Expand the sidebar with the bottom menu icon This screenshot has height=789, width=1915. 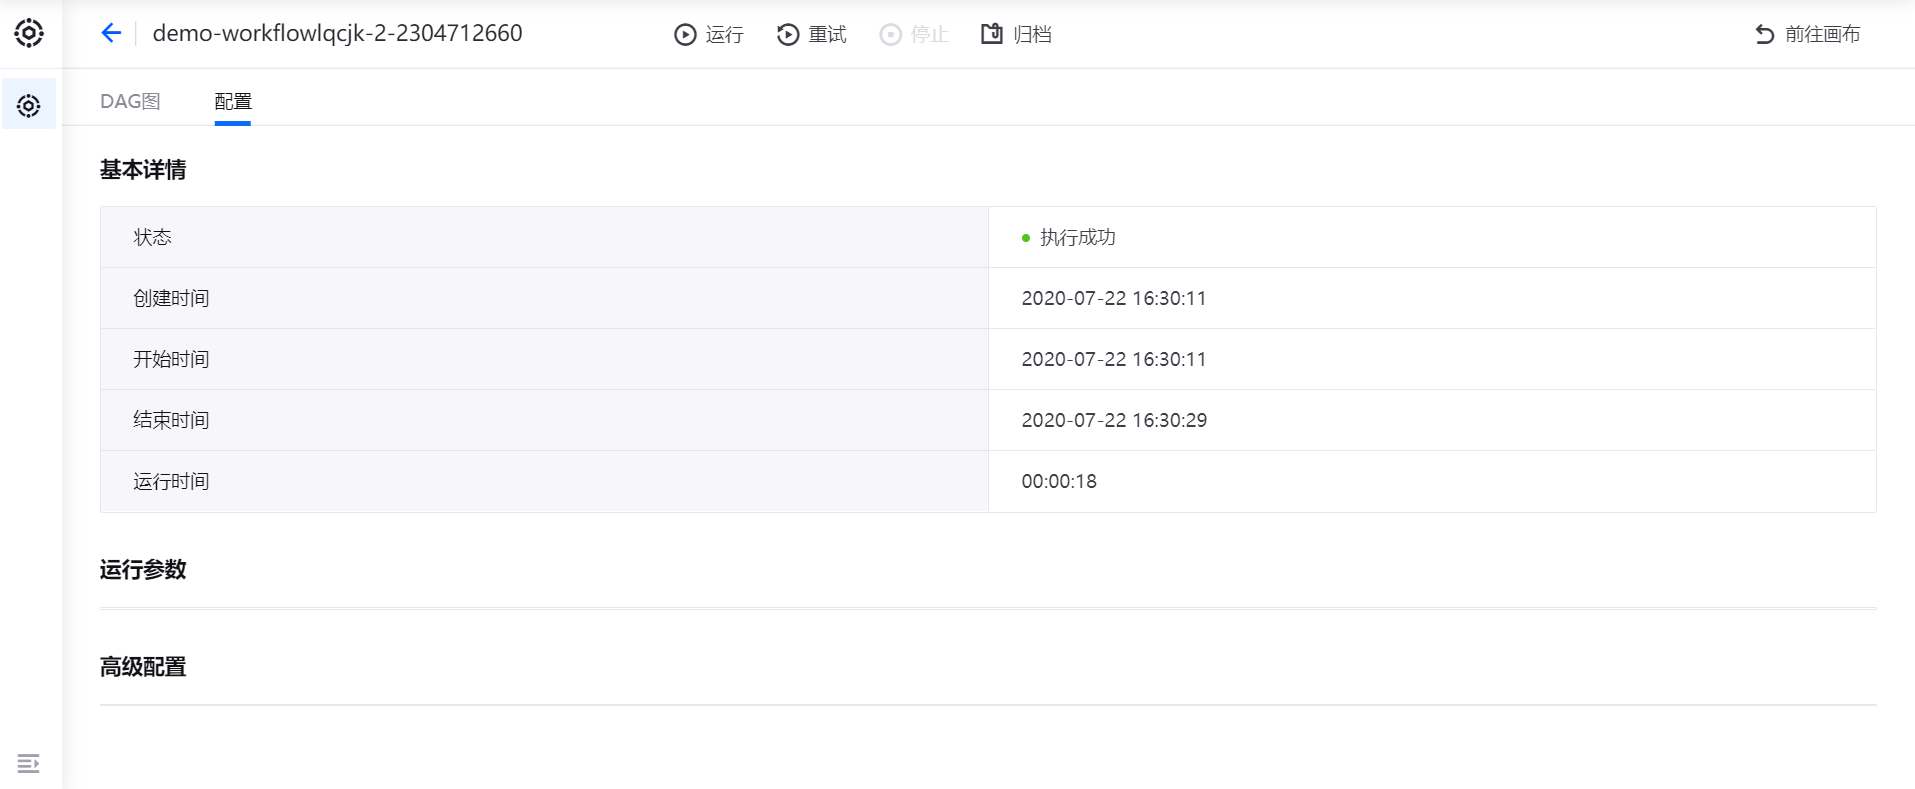(29, 763)
